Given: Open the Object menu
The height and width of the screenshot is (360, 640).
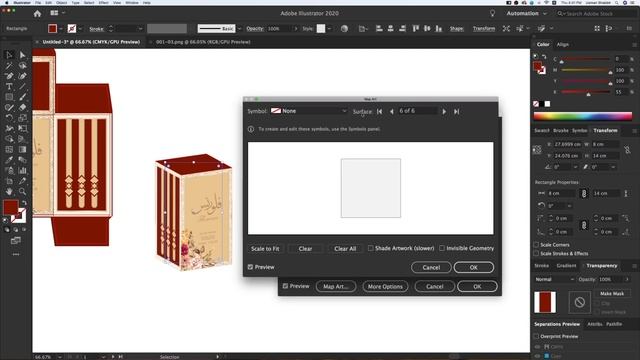Looking at the screenshot, I should coord(62,2).
